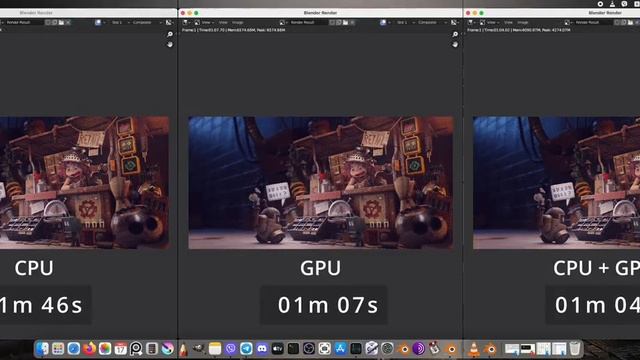Click the zoom magnifier icon in GPU window
The width and height of the screenshot is (640, 360).
click(455, 34)
